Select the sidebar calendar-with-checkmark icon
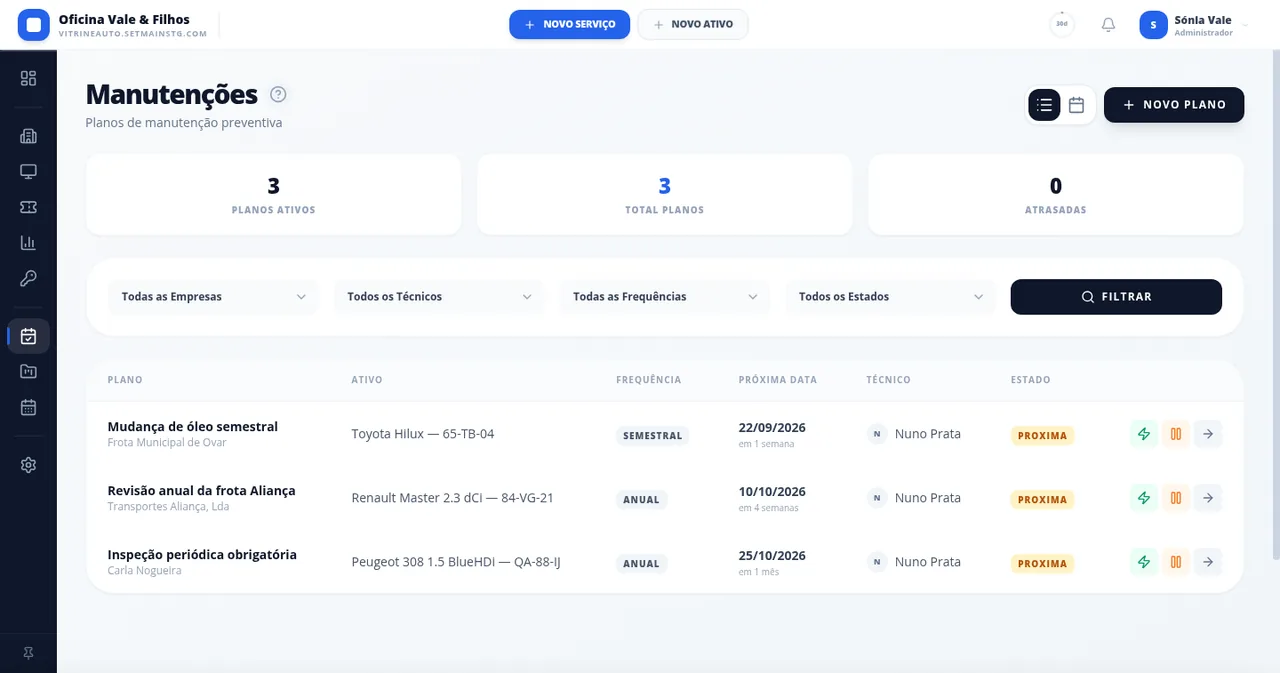Image resolution: width=1280 pixels, height=673 pixels. [x=28, y=336]
